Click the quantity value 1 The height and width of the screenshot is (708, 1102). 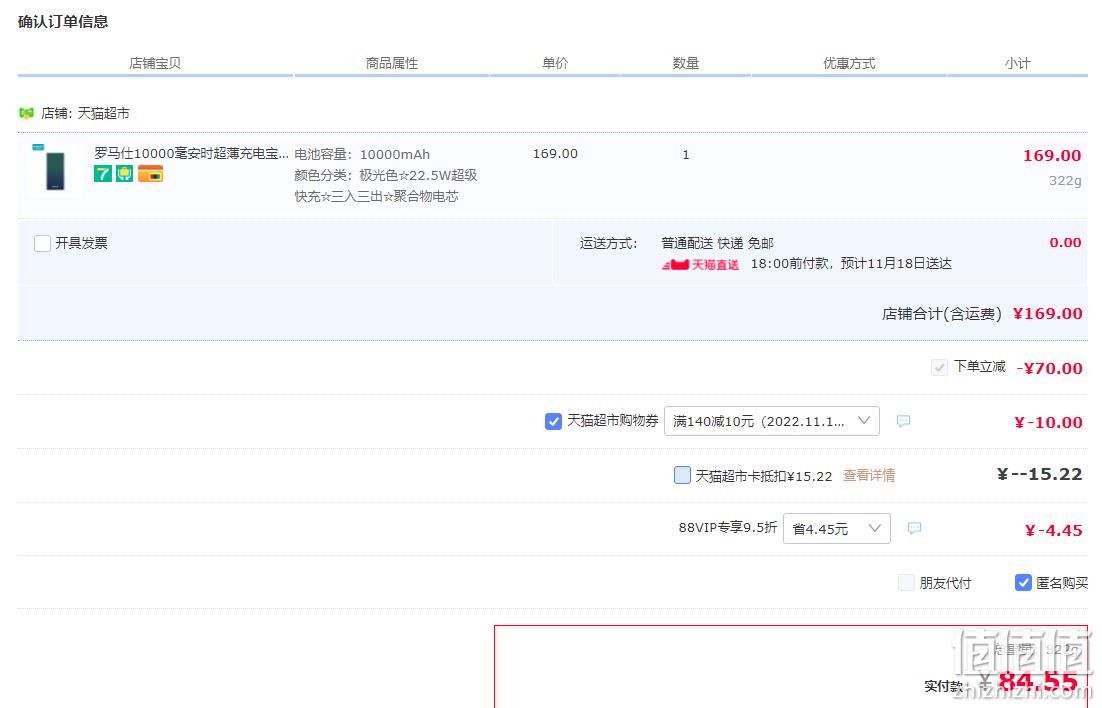pyautogui.click(x=686, y=155)
